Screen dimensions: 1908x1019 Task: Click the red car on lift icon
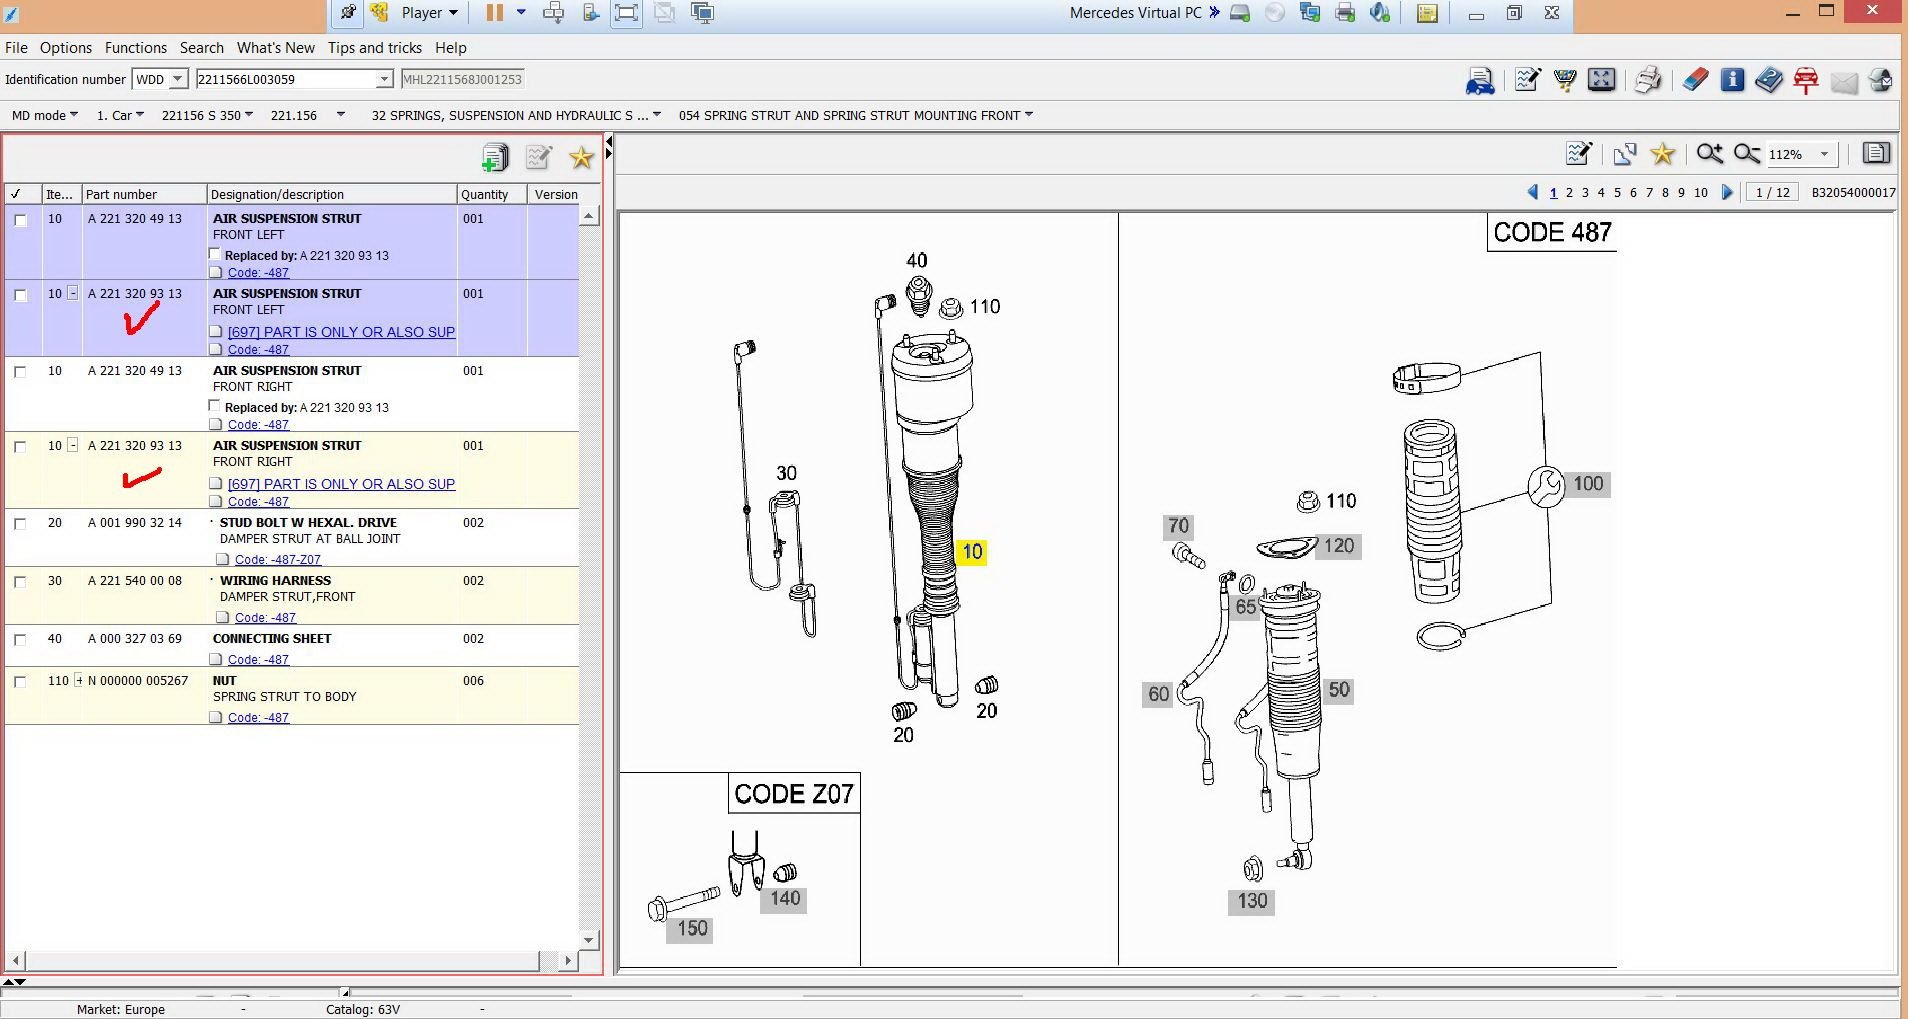point(1806,80)
